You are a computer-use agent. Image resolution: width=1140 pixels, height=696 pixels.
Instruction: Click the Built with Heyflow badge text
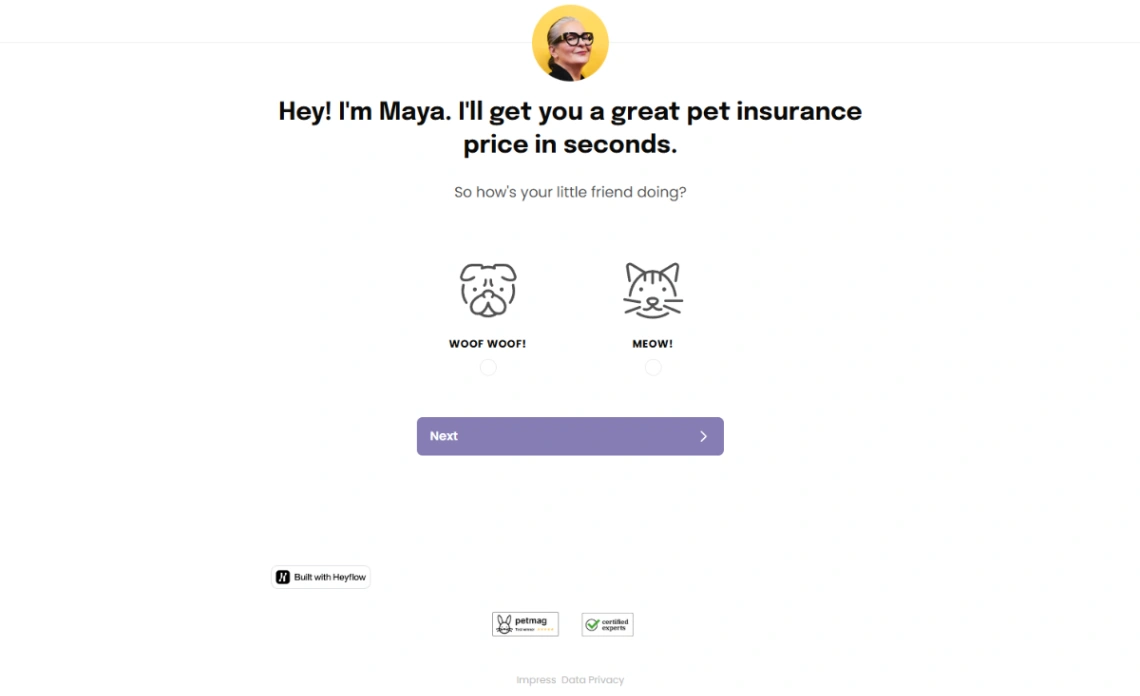(330, 577)
